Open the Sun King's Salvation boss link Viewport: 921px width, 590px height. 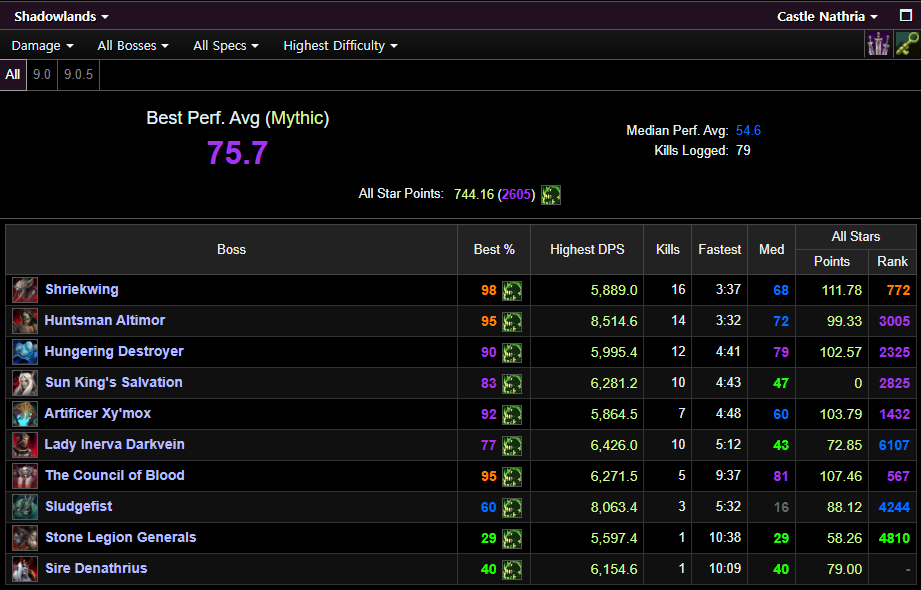[114, 382]
